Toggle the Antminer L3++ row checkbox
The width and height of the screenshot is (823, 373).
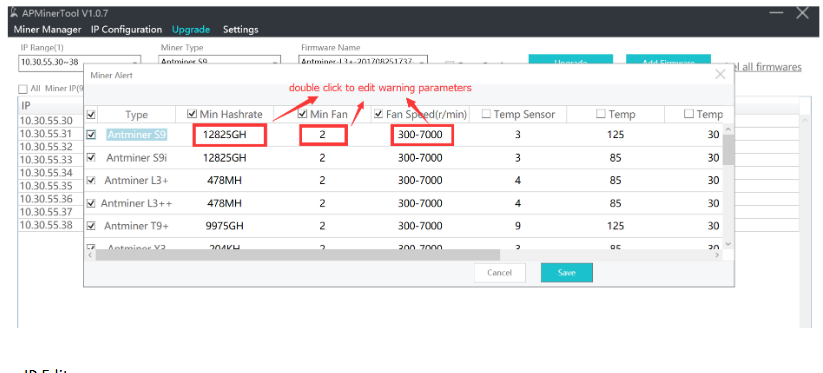point(91,203)
